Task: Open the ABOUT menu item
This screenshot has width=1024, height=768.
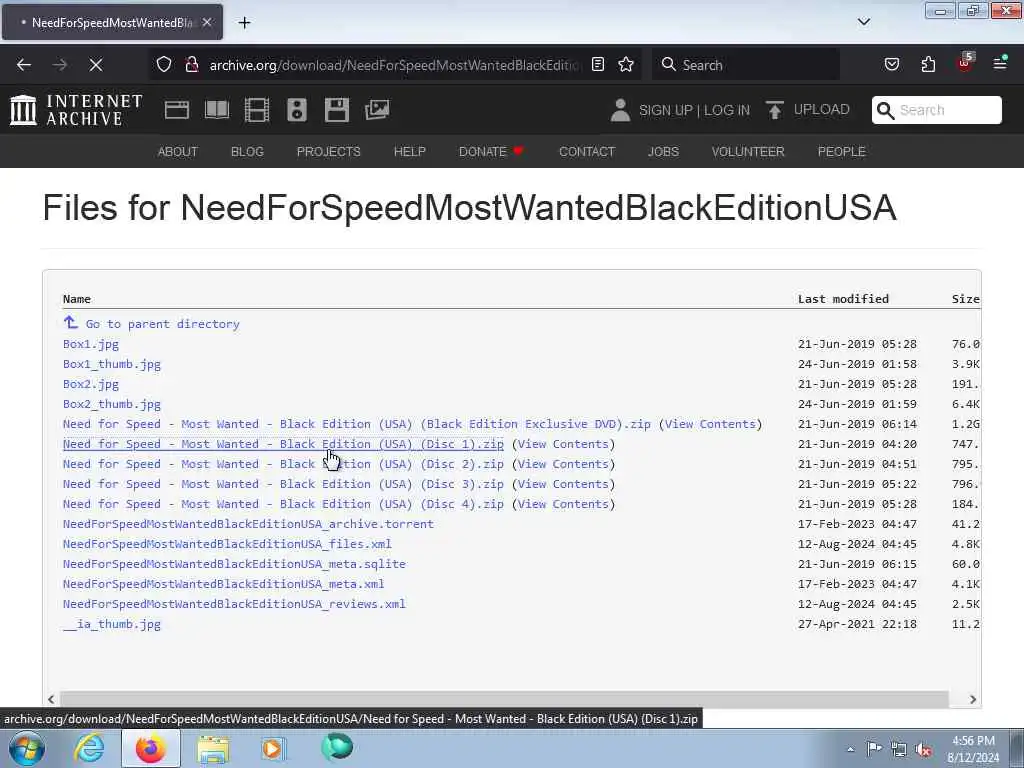Action: [x=177, y=152]
